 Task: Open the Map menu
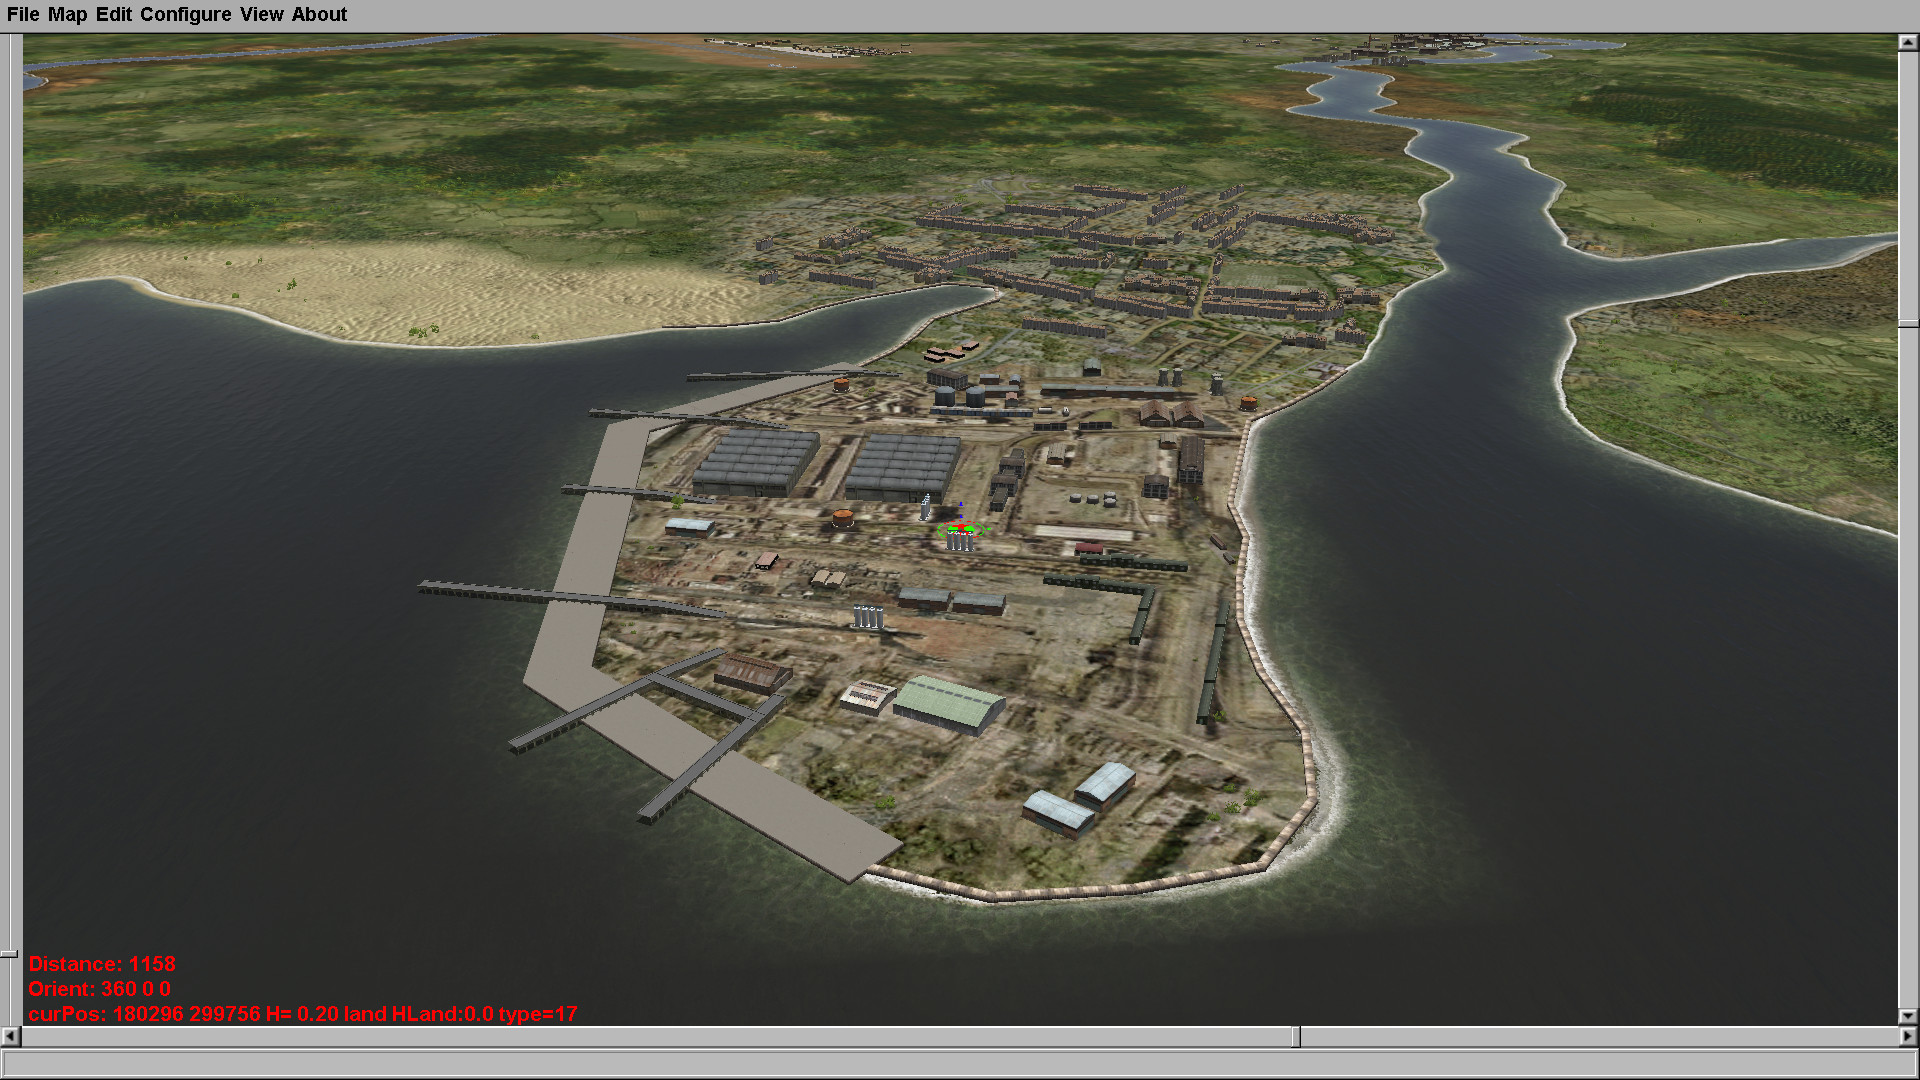click(67, 14)
